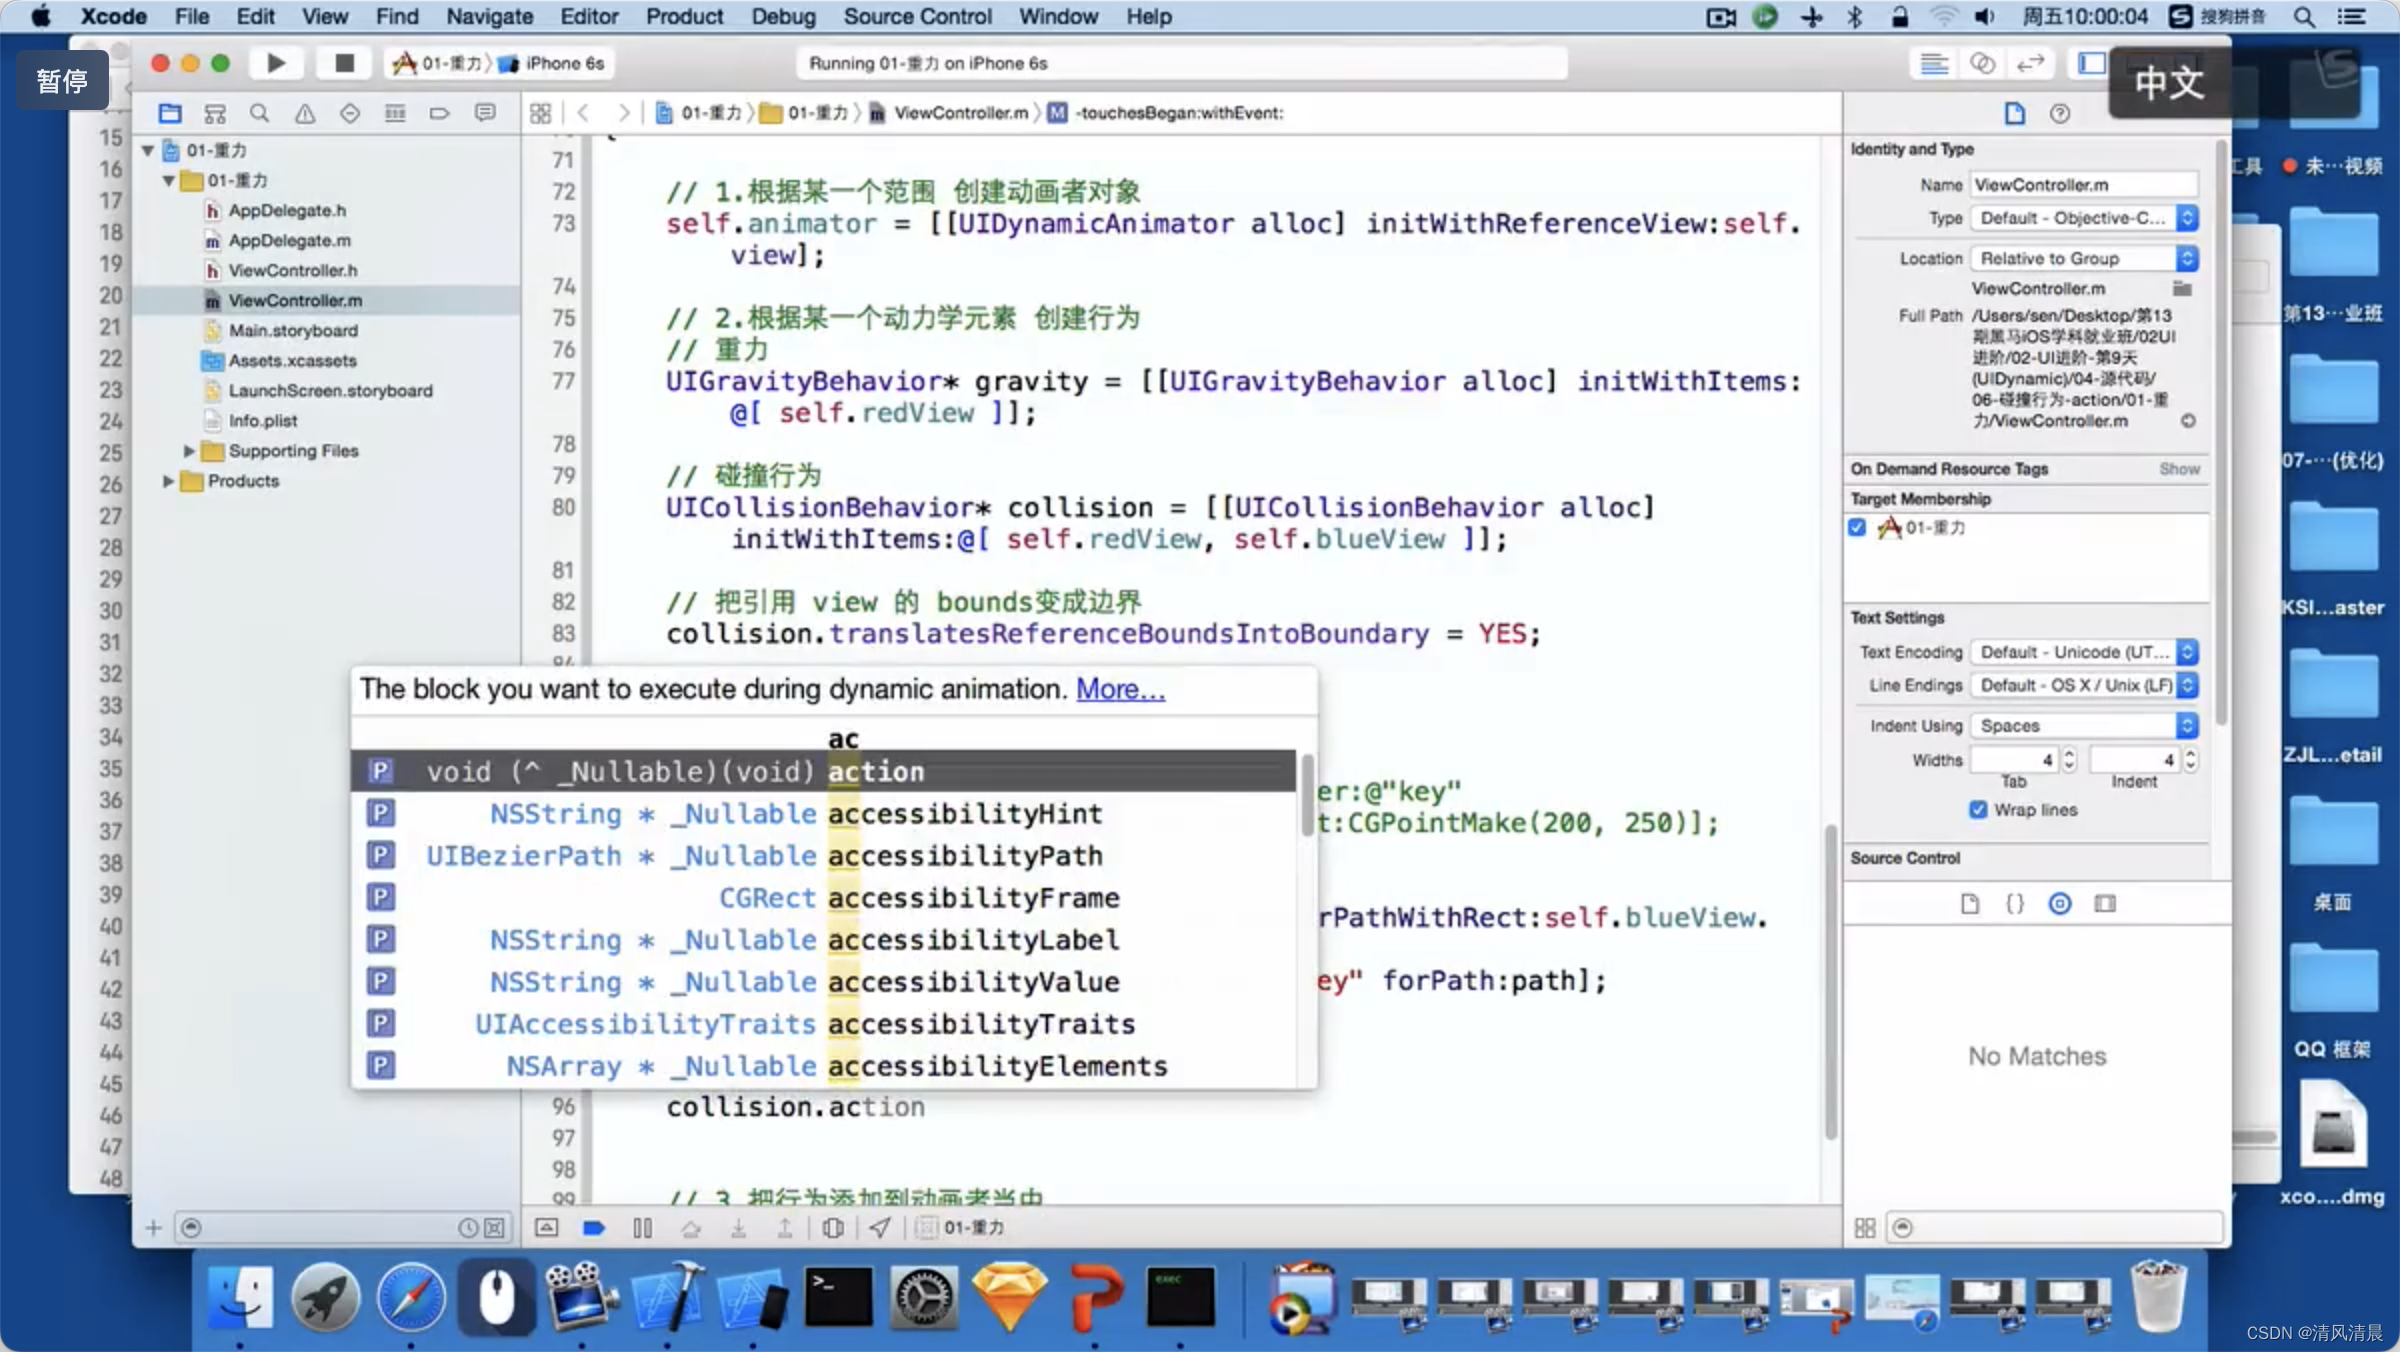Select the Code Snippet library icon
2400x1352 pixels.
(x=2015, y=904)
